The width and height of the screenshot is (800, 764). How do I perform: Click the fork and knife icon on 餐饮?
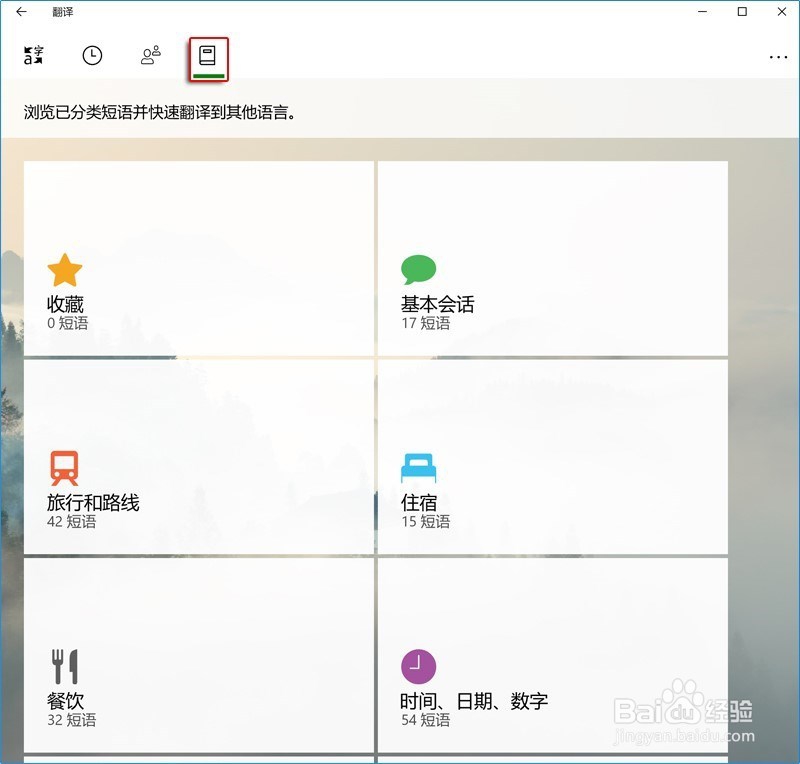pyautogui.click(x=65, y=663)
